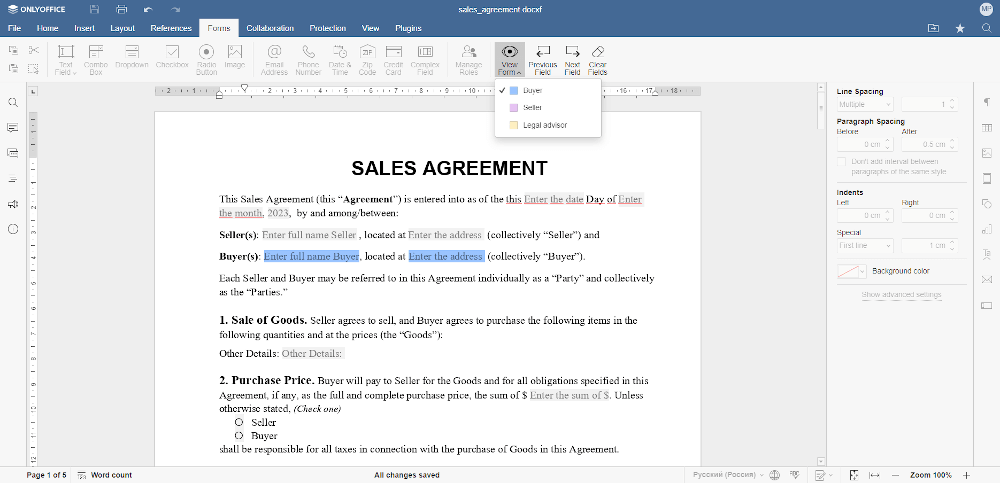Go to the Next Field
Viewport: 1000px width, 483px height.
[x=572, y=55]
